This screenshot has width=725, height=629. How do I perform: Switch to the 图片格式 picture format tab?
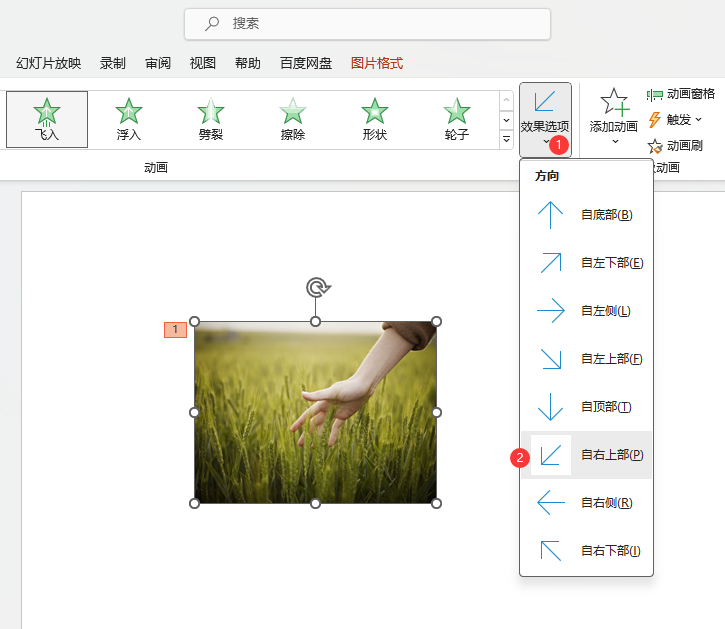click(x=377, y=63)
